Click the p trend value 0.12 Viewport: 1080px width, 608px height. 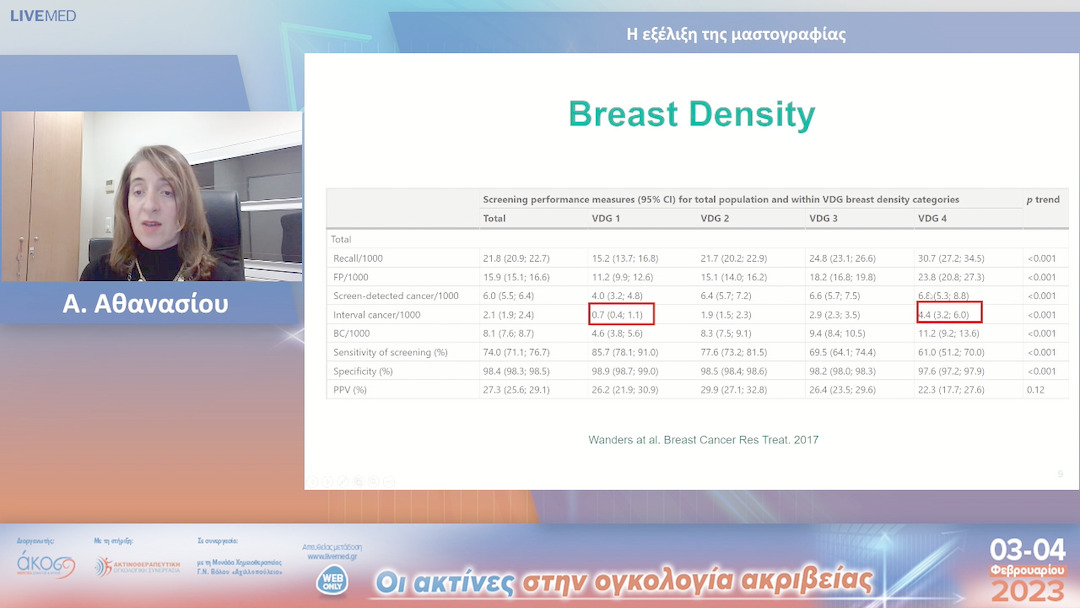tap(1036, 390)
